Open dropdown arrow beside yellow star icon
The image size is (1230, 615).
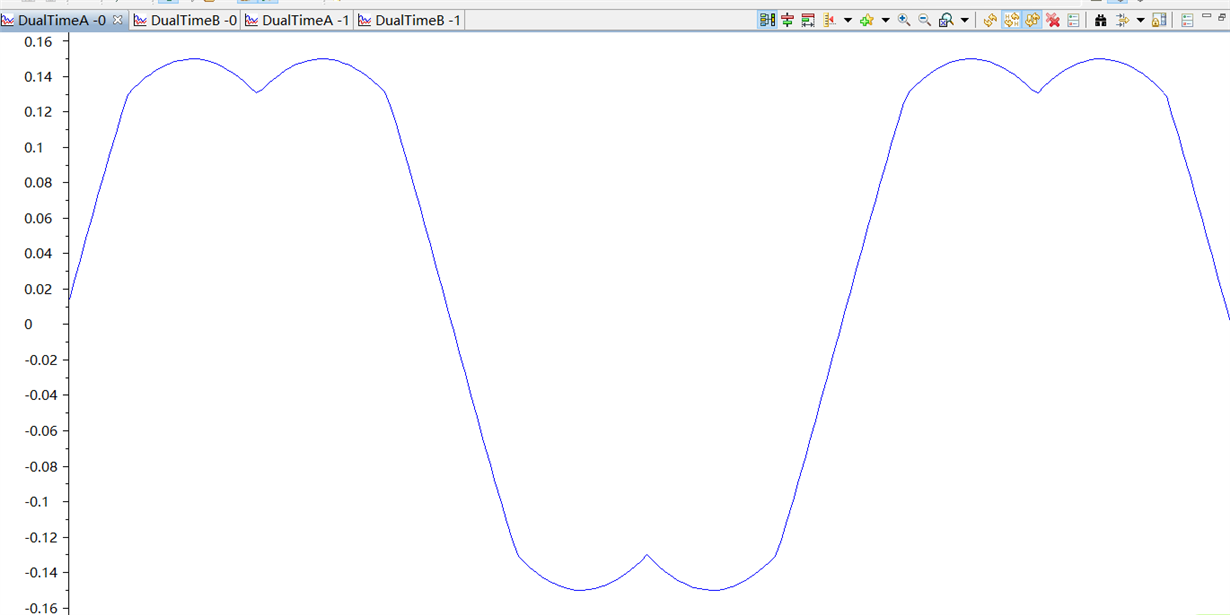point(885,20)
